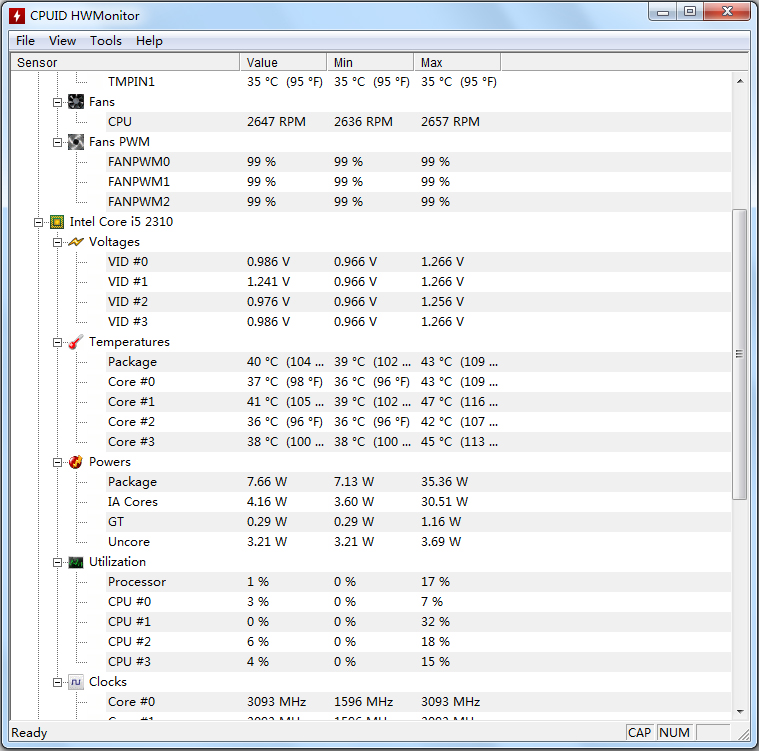Select the CPU #0 utilization row
This screenshot has height=751, width=759.
(x=418, y=602)
